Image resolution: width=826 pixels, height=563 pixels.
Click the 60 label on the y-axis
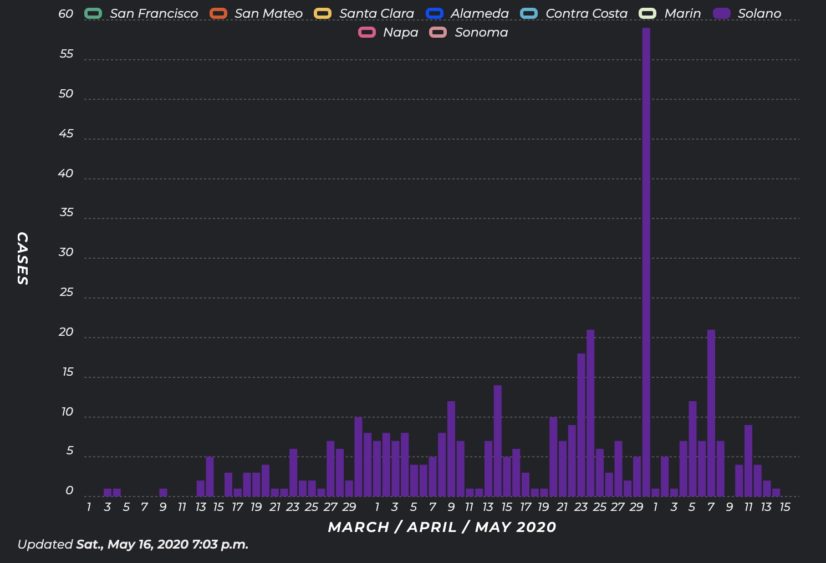(x=66, y=14)
